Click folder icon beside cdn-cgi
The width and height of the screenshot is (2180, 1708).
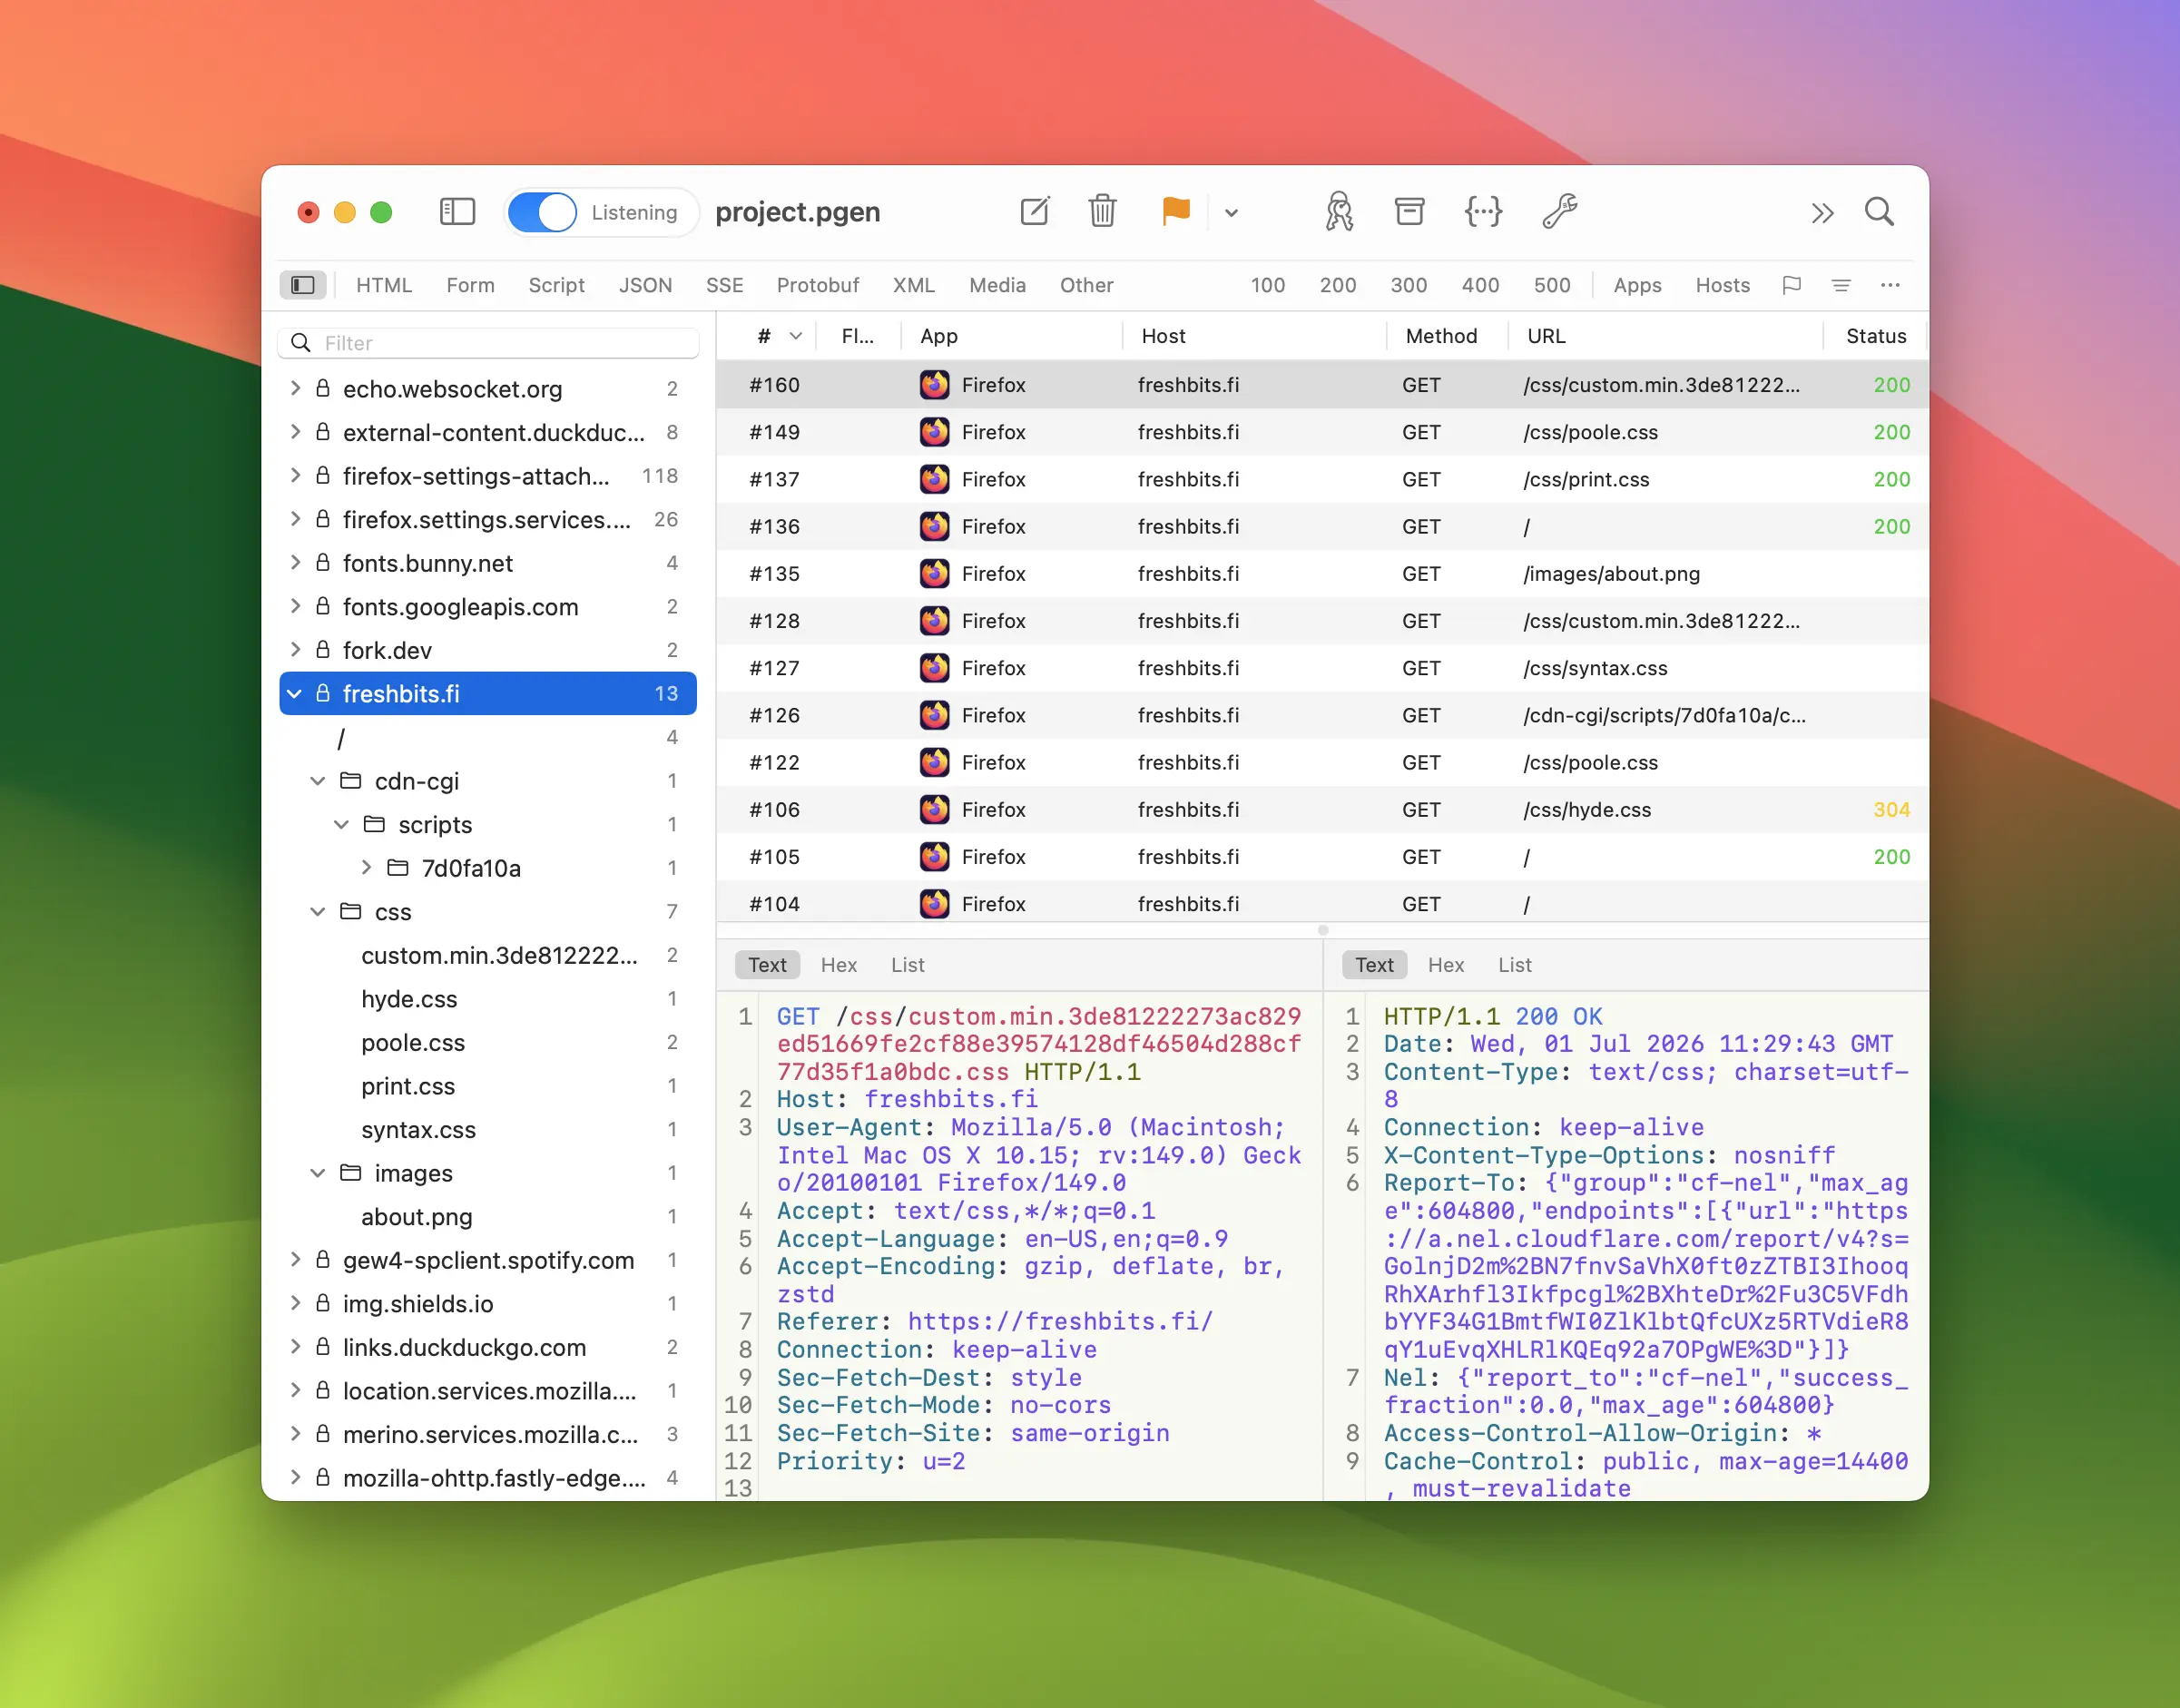click(350, 780)
